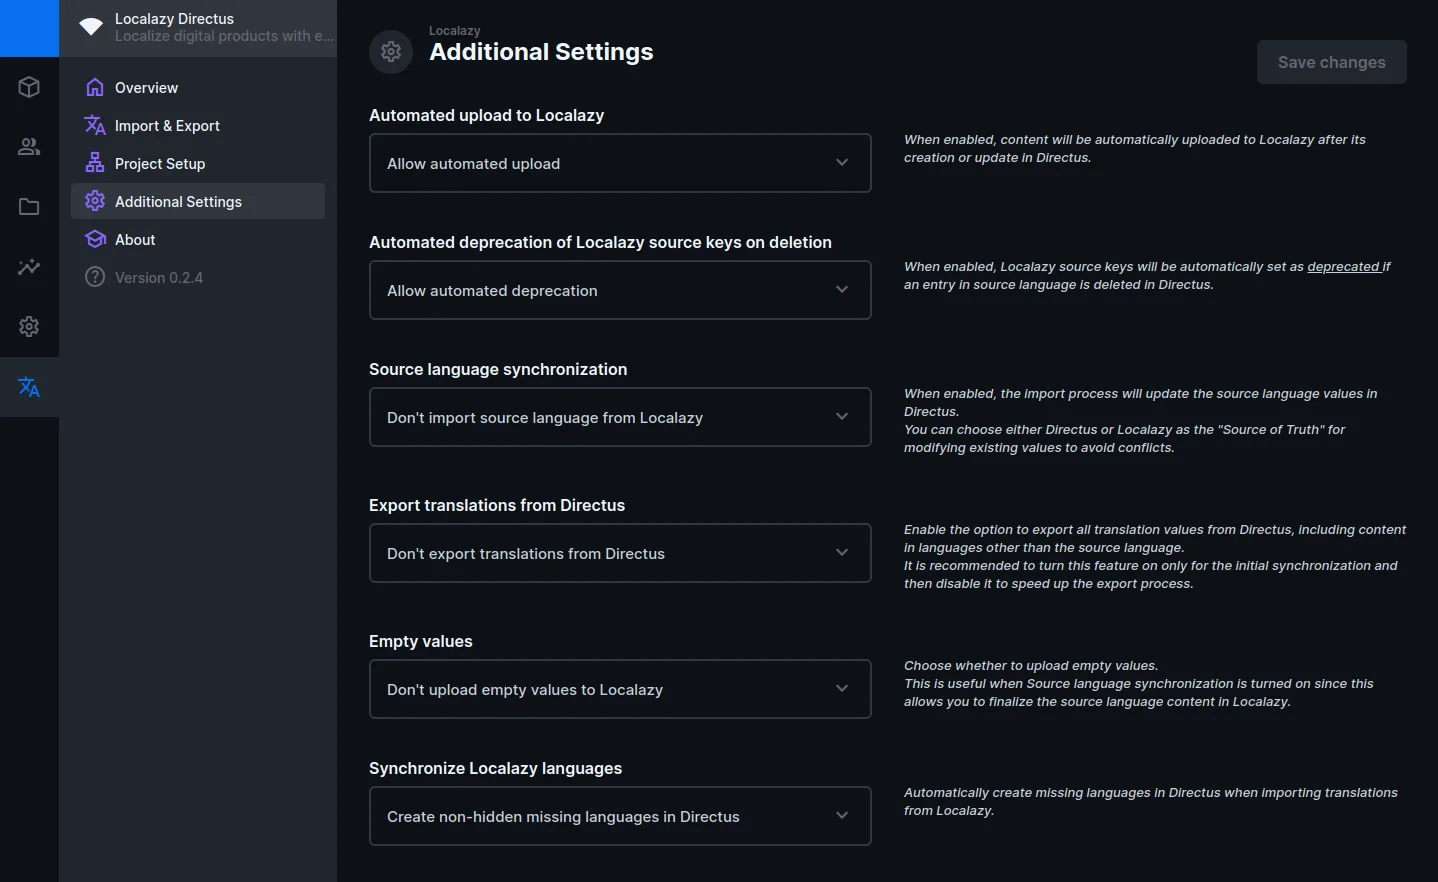
Task: Click the Automated upload to Localazy label
Action: click(486, 115)
